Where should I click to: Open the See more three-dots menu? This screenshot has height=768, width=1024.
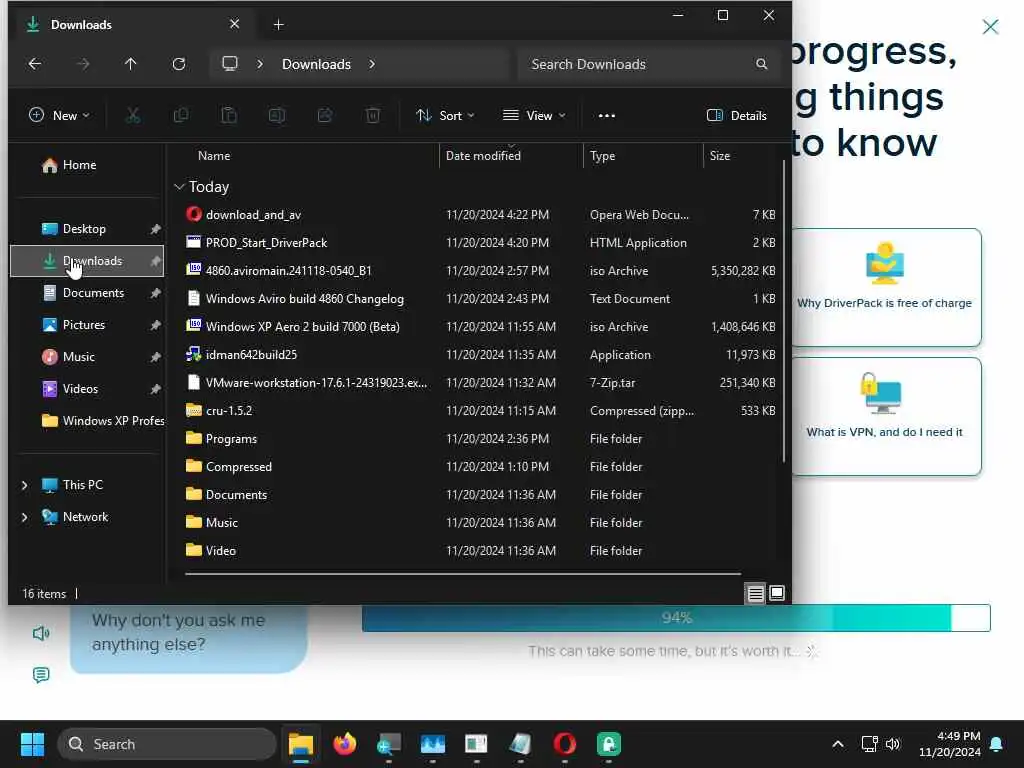(607, 116)
